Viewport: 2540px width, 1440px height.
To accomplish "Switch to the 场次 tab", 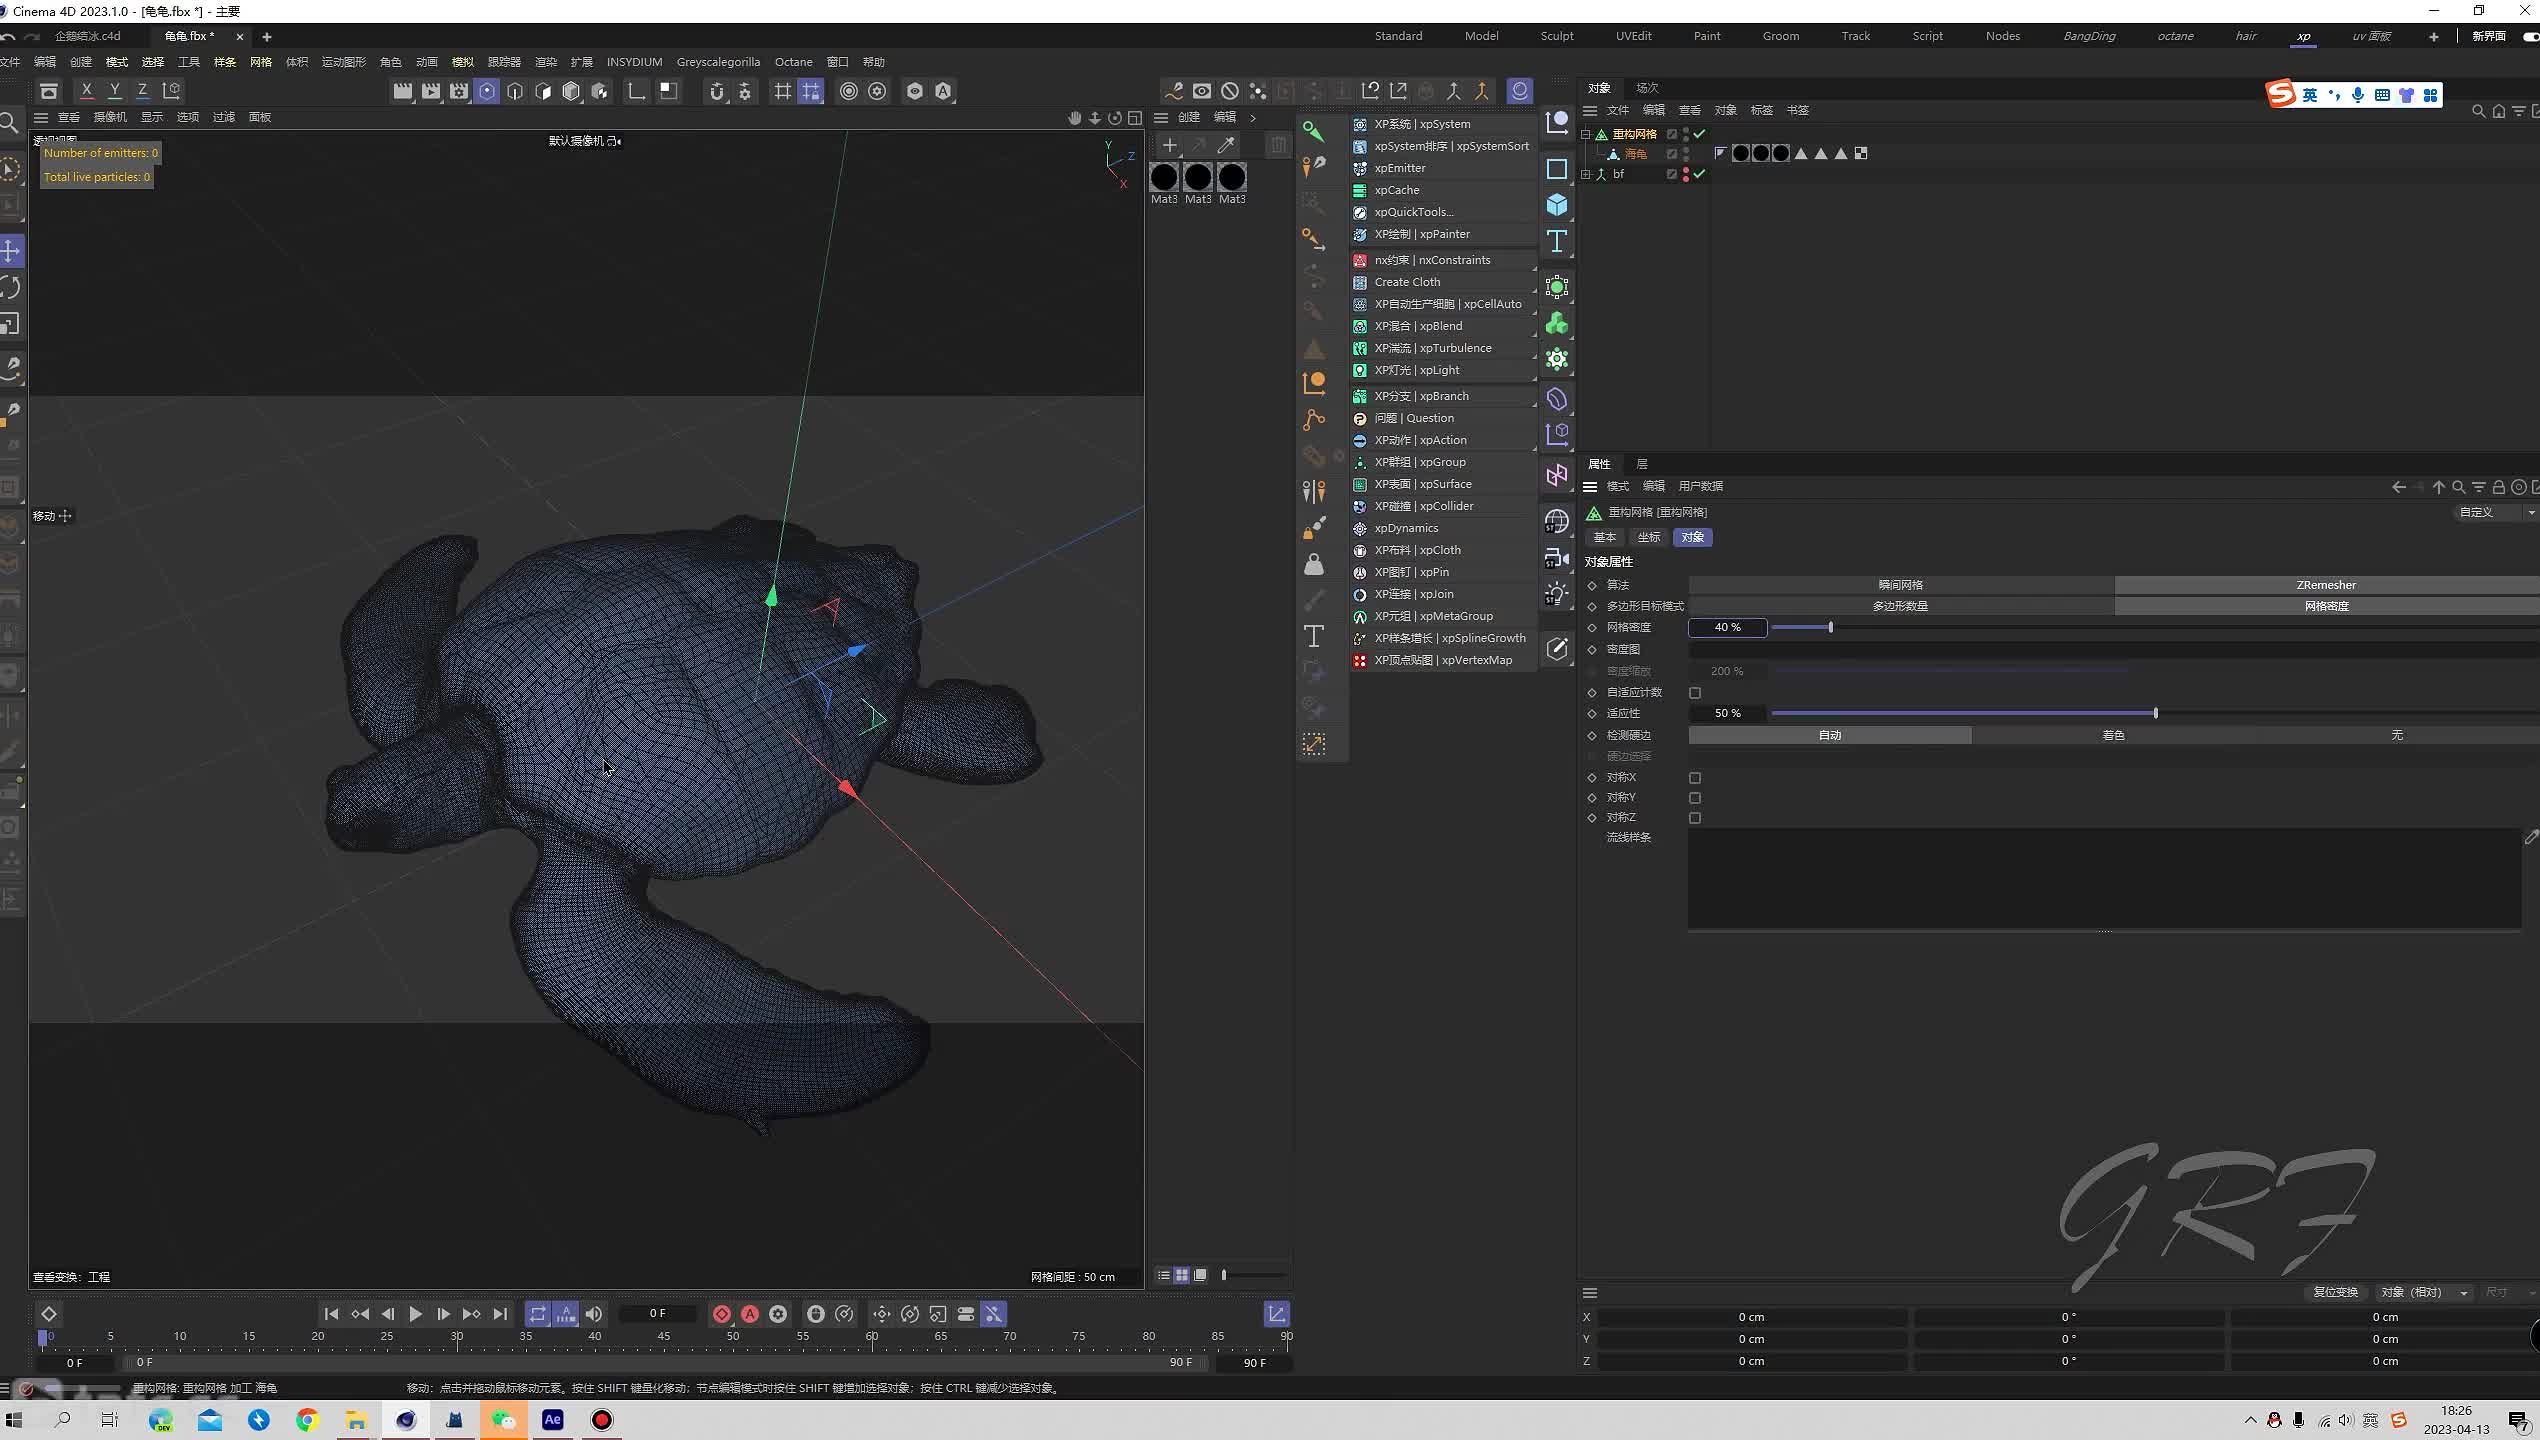I will [1647, 88].
